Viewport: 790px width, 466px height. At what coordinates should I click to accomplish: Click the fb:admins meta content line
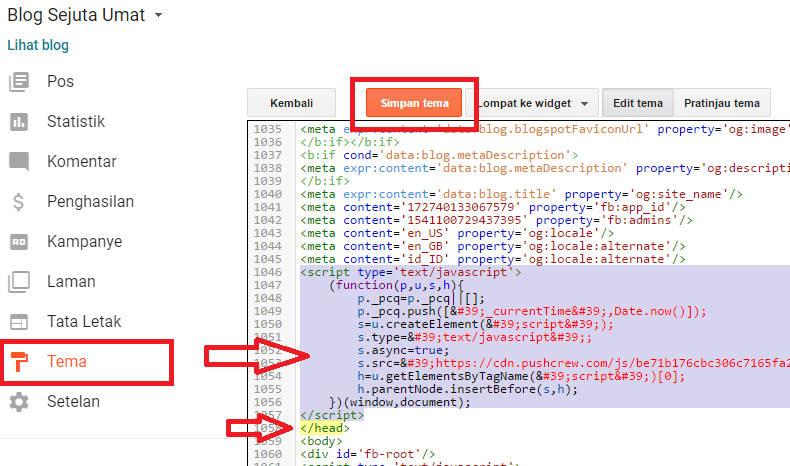(x=496, y=221)
